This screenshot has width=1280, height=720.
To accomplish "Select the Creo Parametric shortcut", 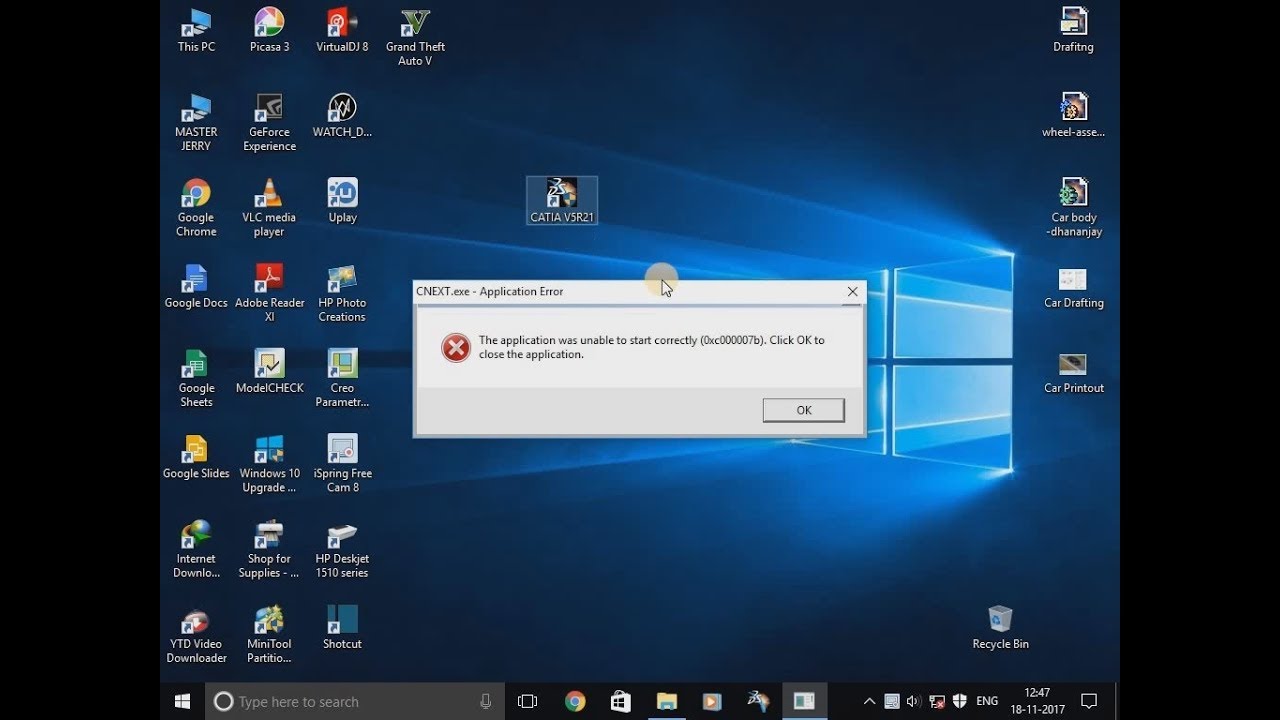I will tap(342, 379).
